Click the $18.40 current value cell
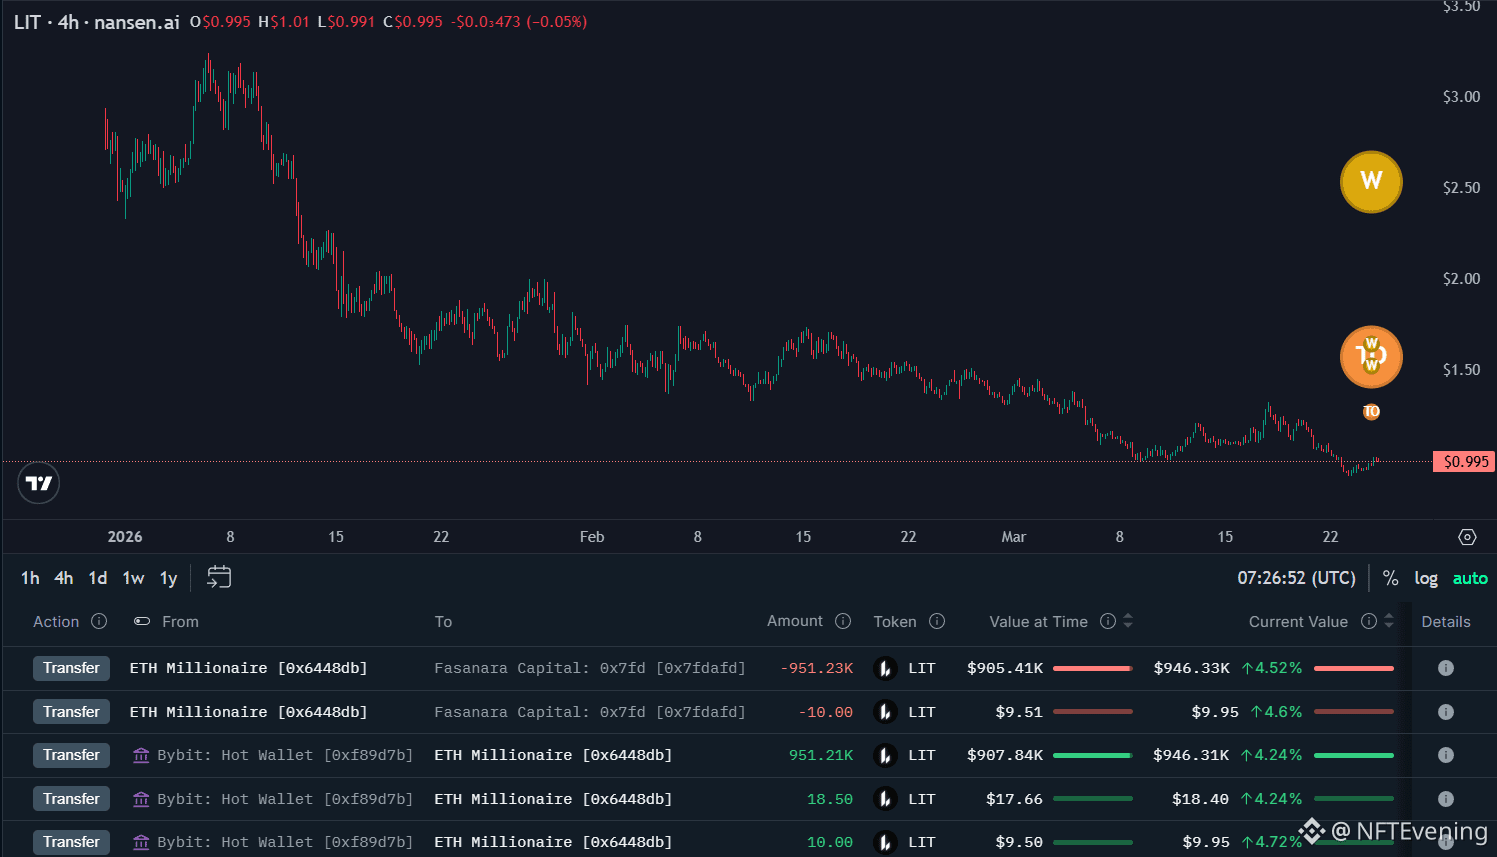Viewport: 1497px width, 857px height. click(x=1200, y=799)
